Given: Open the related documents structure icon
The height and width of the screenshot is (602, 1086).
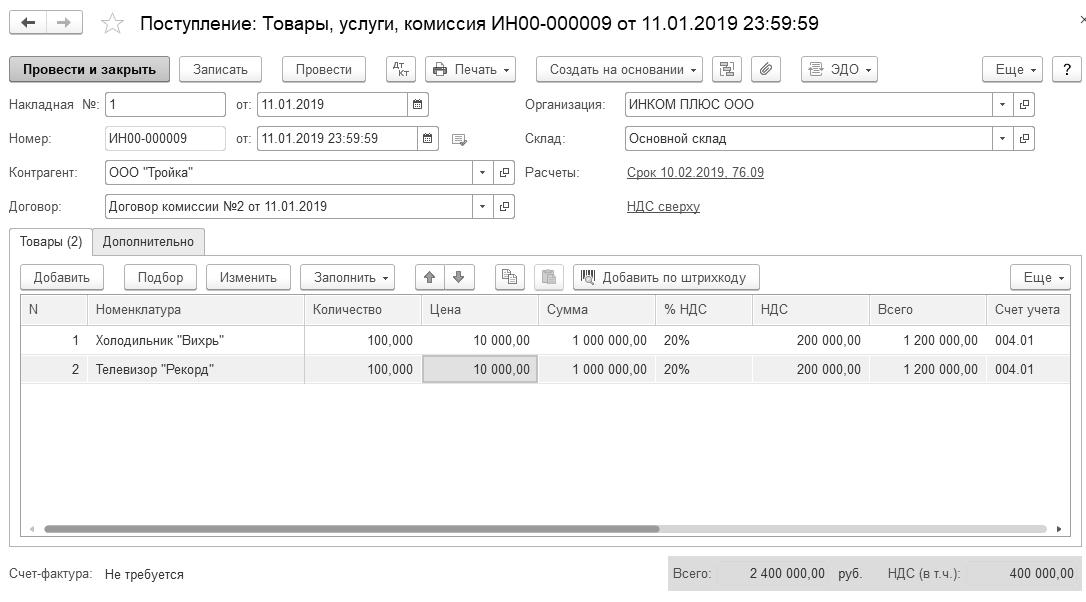Looking at the screenshot, I should click(x=727, y=69).
